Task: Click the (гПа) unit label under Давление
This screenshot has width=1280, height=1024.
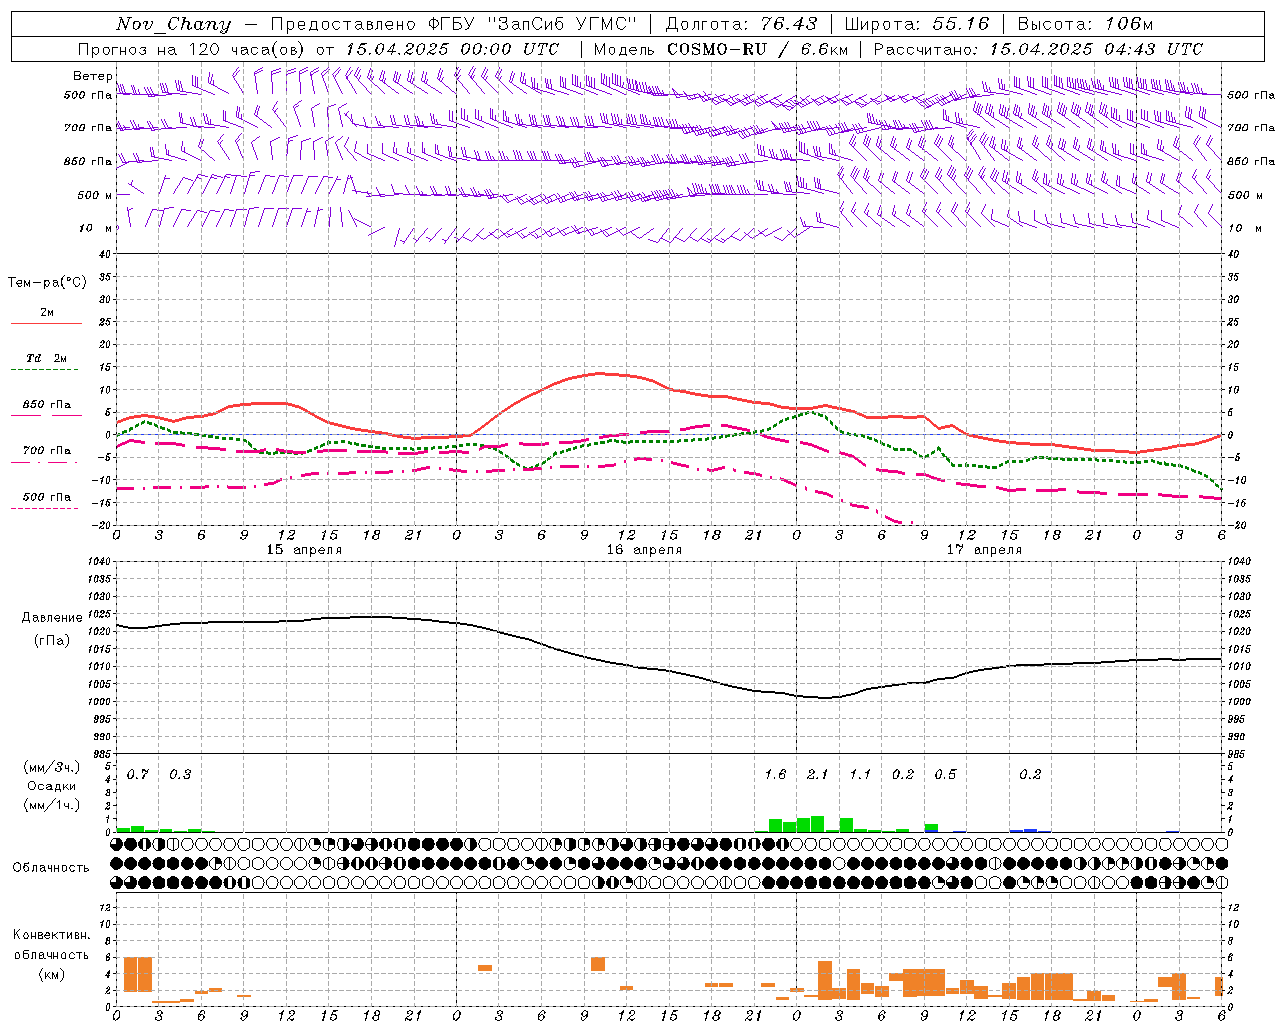Action: coord(52,641)
